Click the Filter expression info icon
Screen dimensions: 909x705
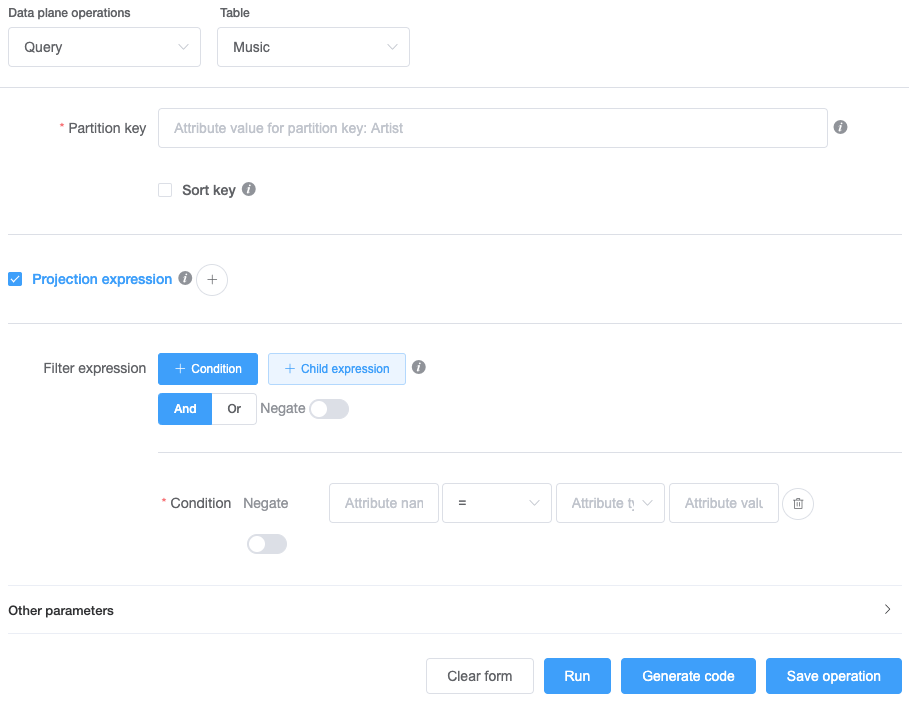(419, 368)
